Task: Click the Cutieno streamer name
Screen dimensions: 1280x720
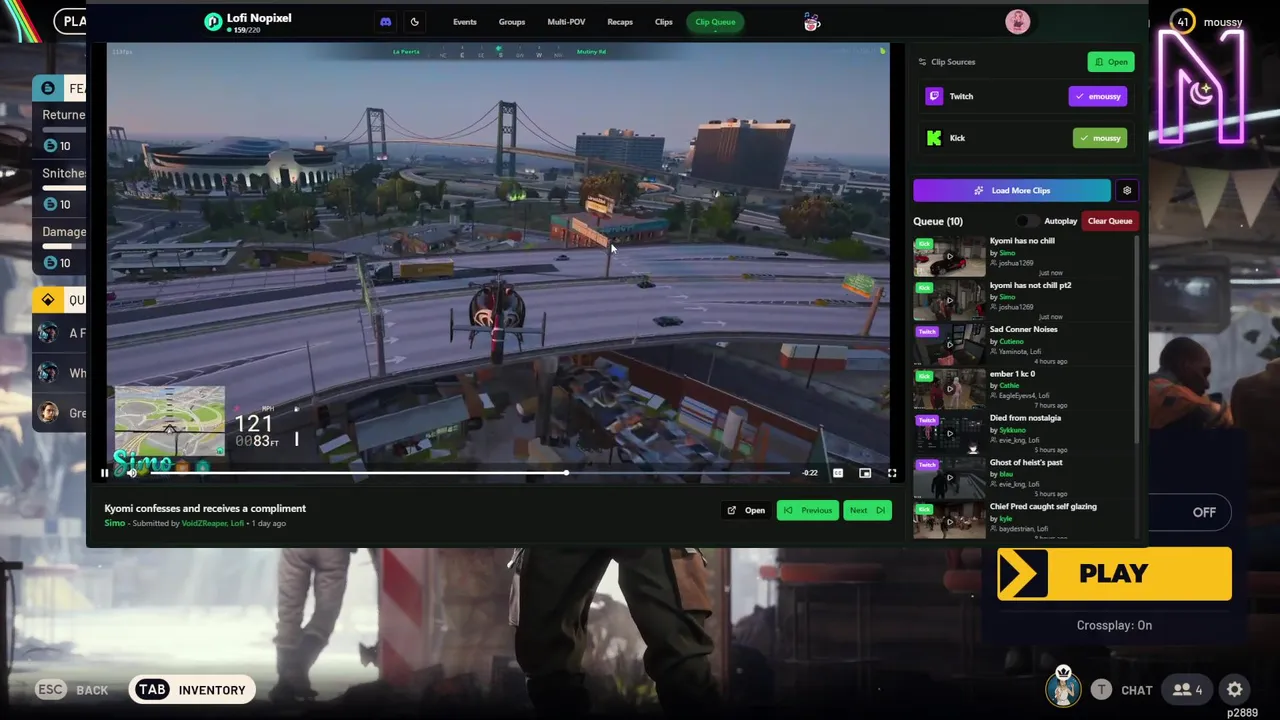Action: [x=1011, y=341]
